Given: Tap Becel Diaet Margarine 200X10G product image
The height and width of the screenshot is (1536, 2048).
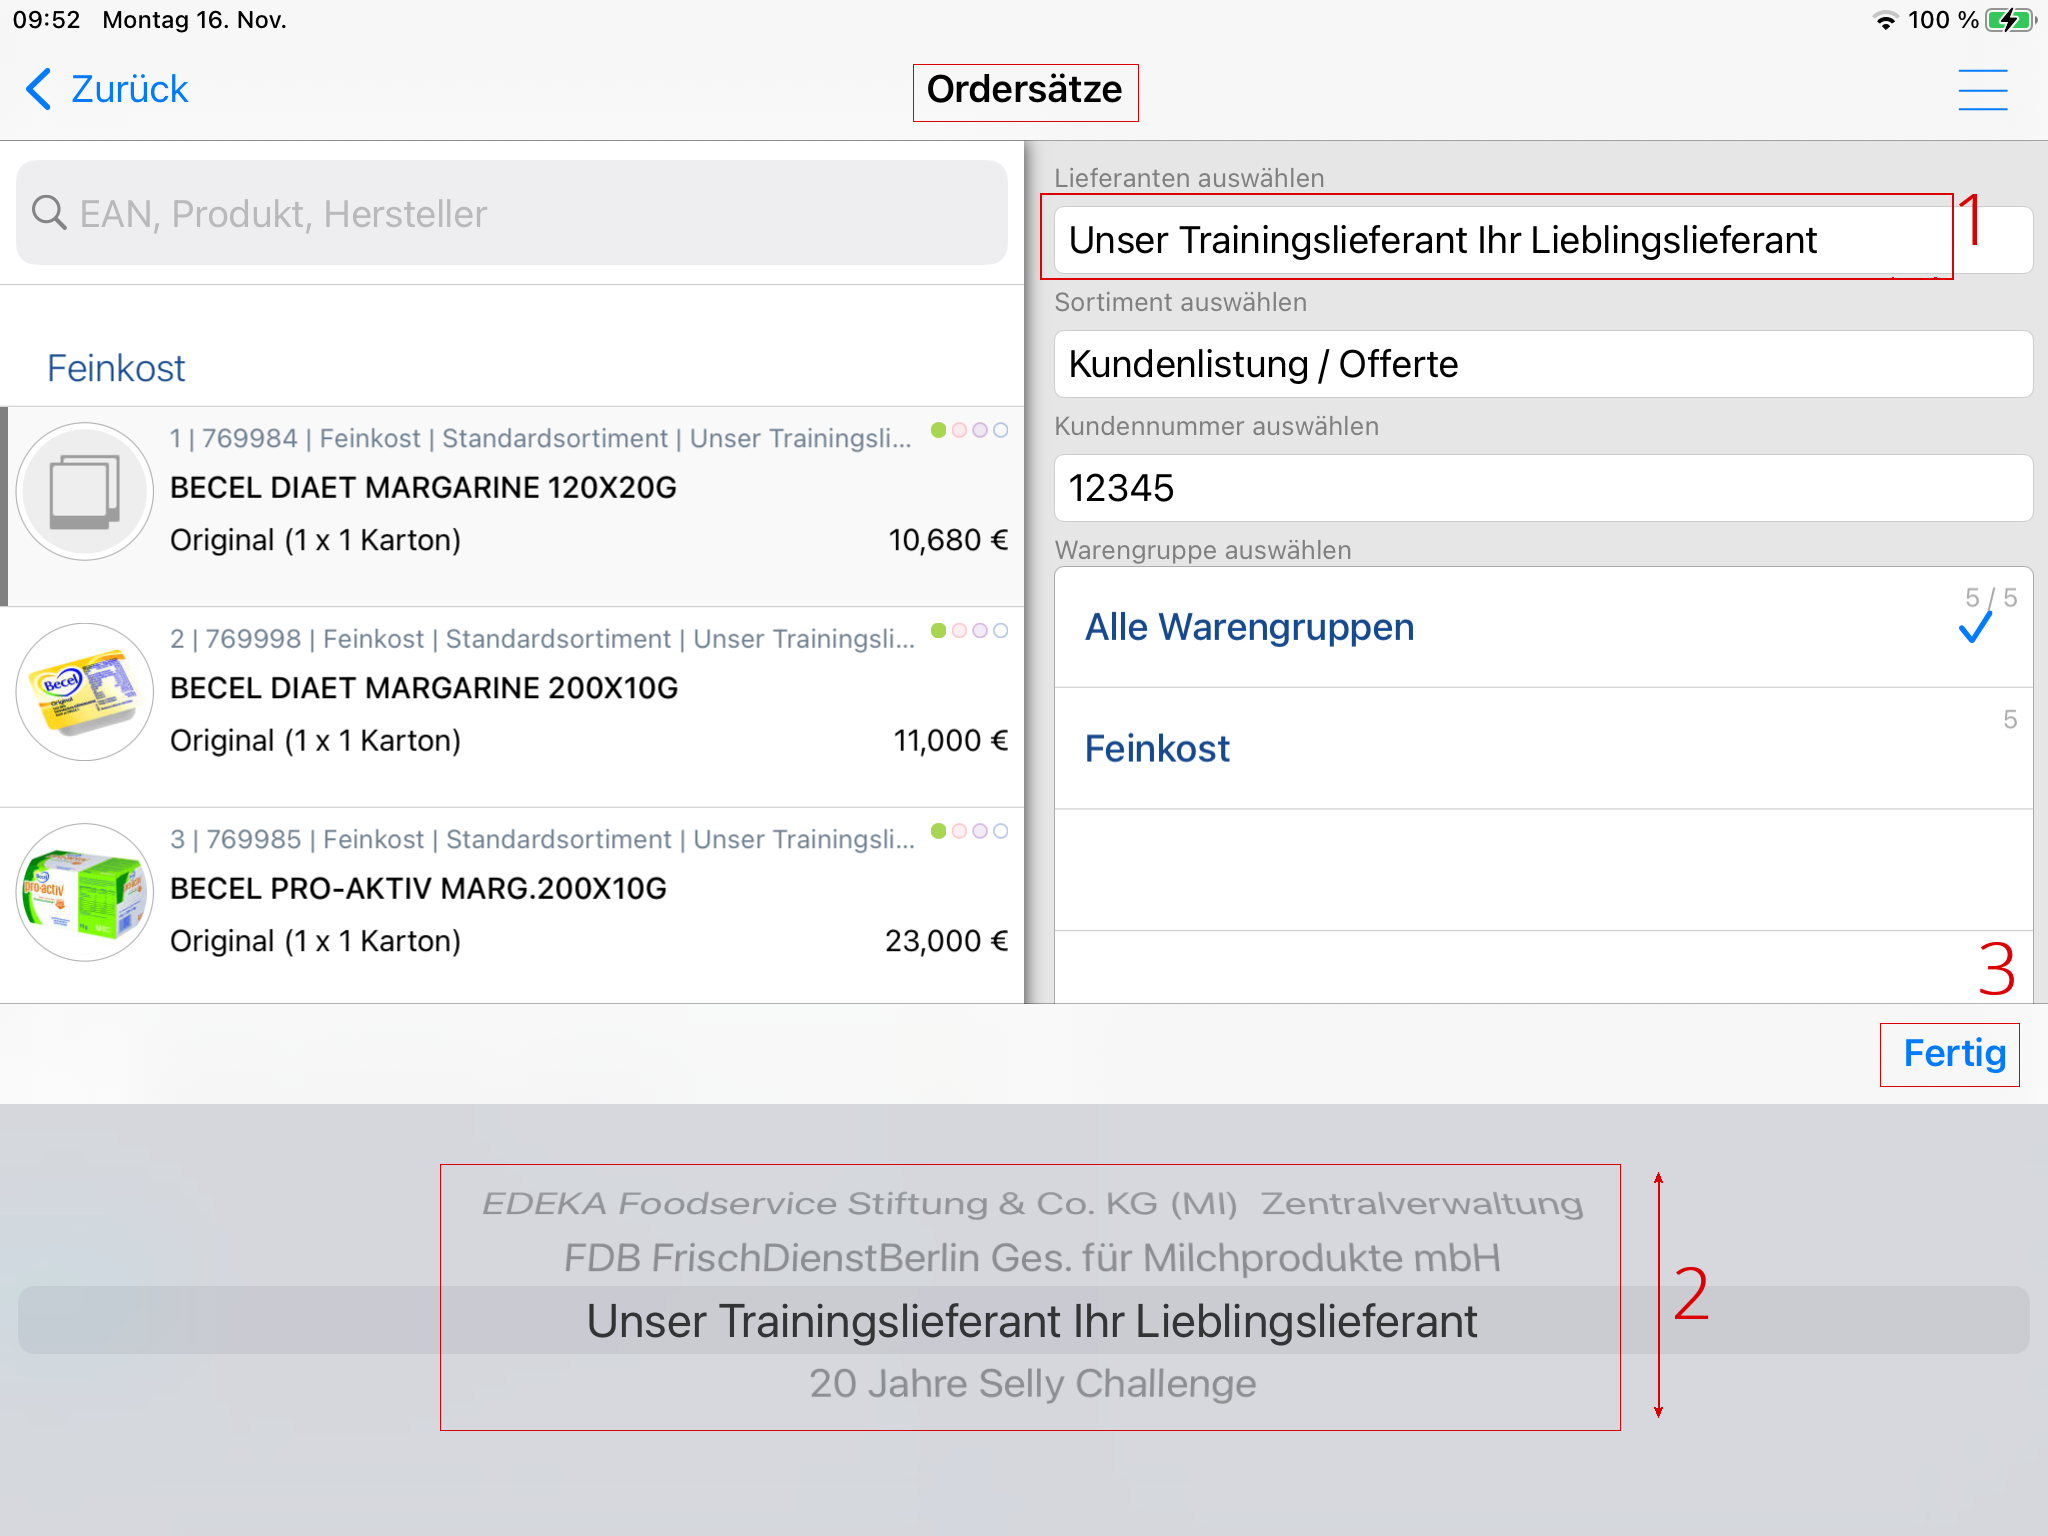Looking at the screenshot, I should click(85, 691).
